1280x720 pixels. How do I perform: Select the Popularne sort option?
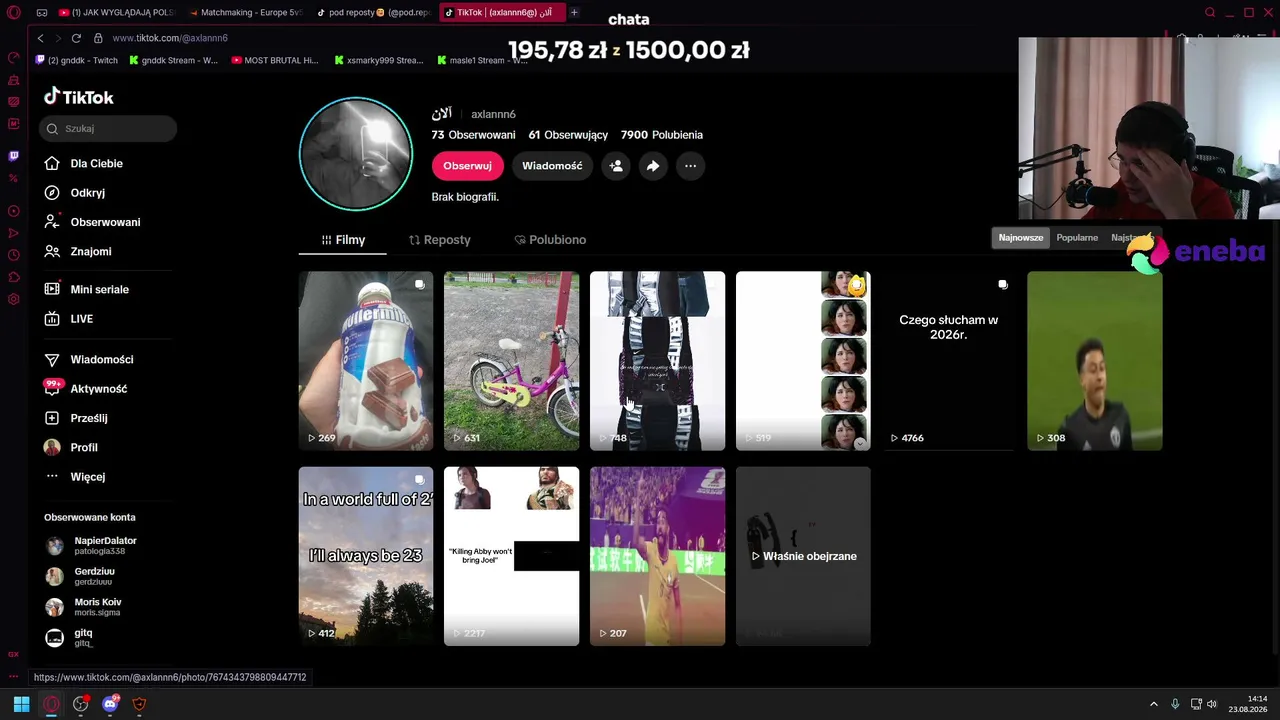tap(1077, 238)
